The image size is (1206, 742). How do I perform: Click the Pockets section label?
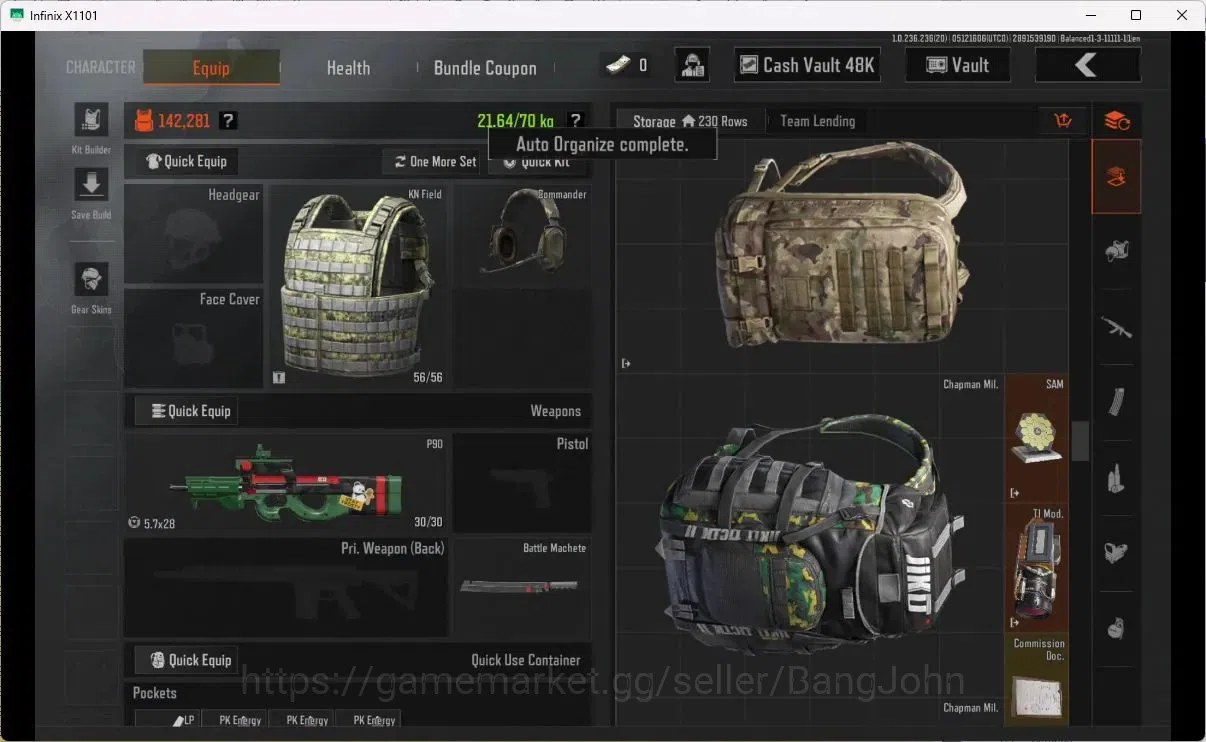tap(155, 693)
